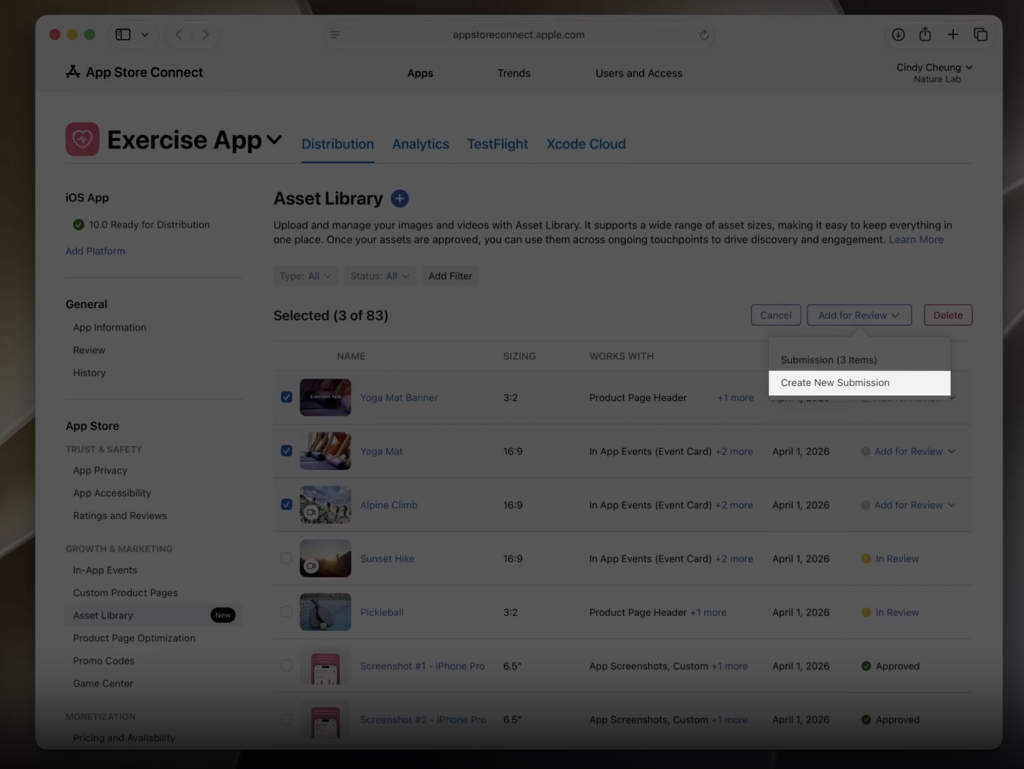Image resolution: width=1024 pixels, height=769 pixels.
Task: Open the Screenshot #1 - iPhone Pro link
Action: [x=423, y=666]
